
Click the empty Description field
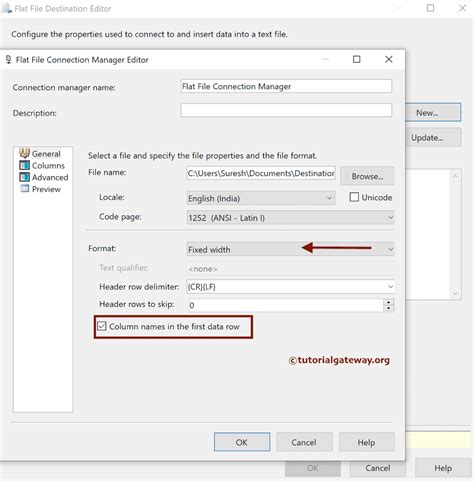tap(286, 110)
